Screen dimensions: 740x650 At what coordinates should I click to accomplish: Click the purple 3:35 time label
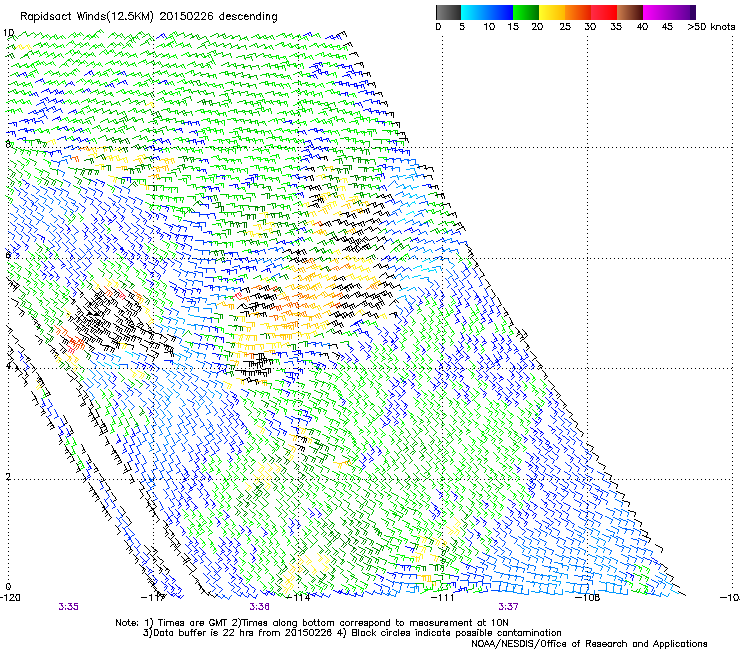(x=68, y=607)
